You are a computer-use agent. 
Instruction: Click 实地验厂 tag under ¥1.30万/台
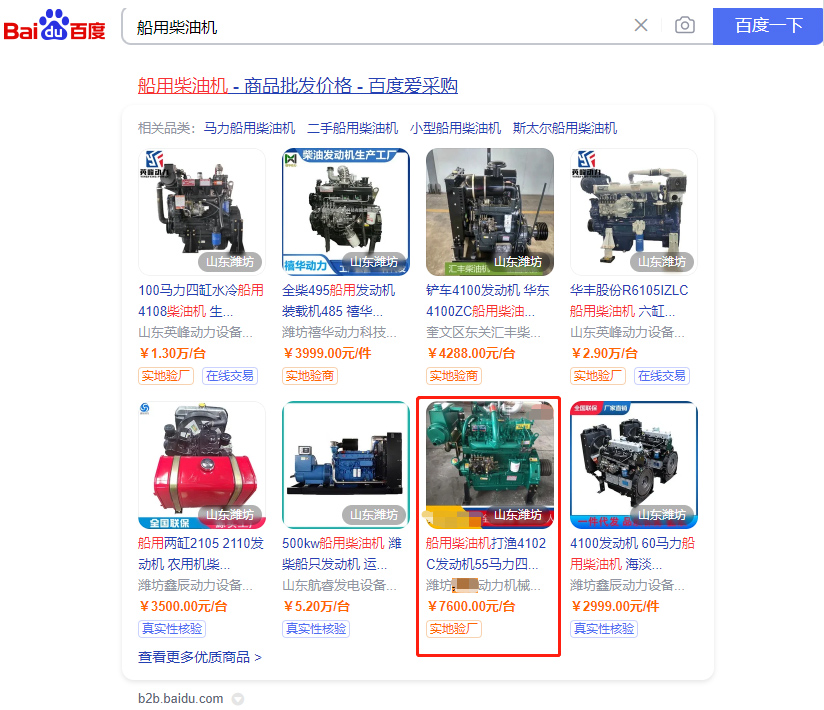tap(166, 376)
